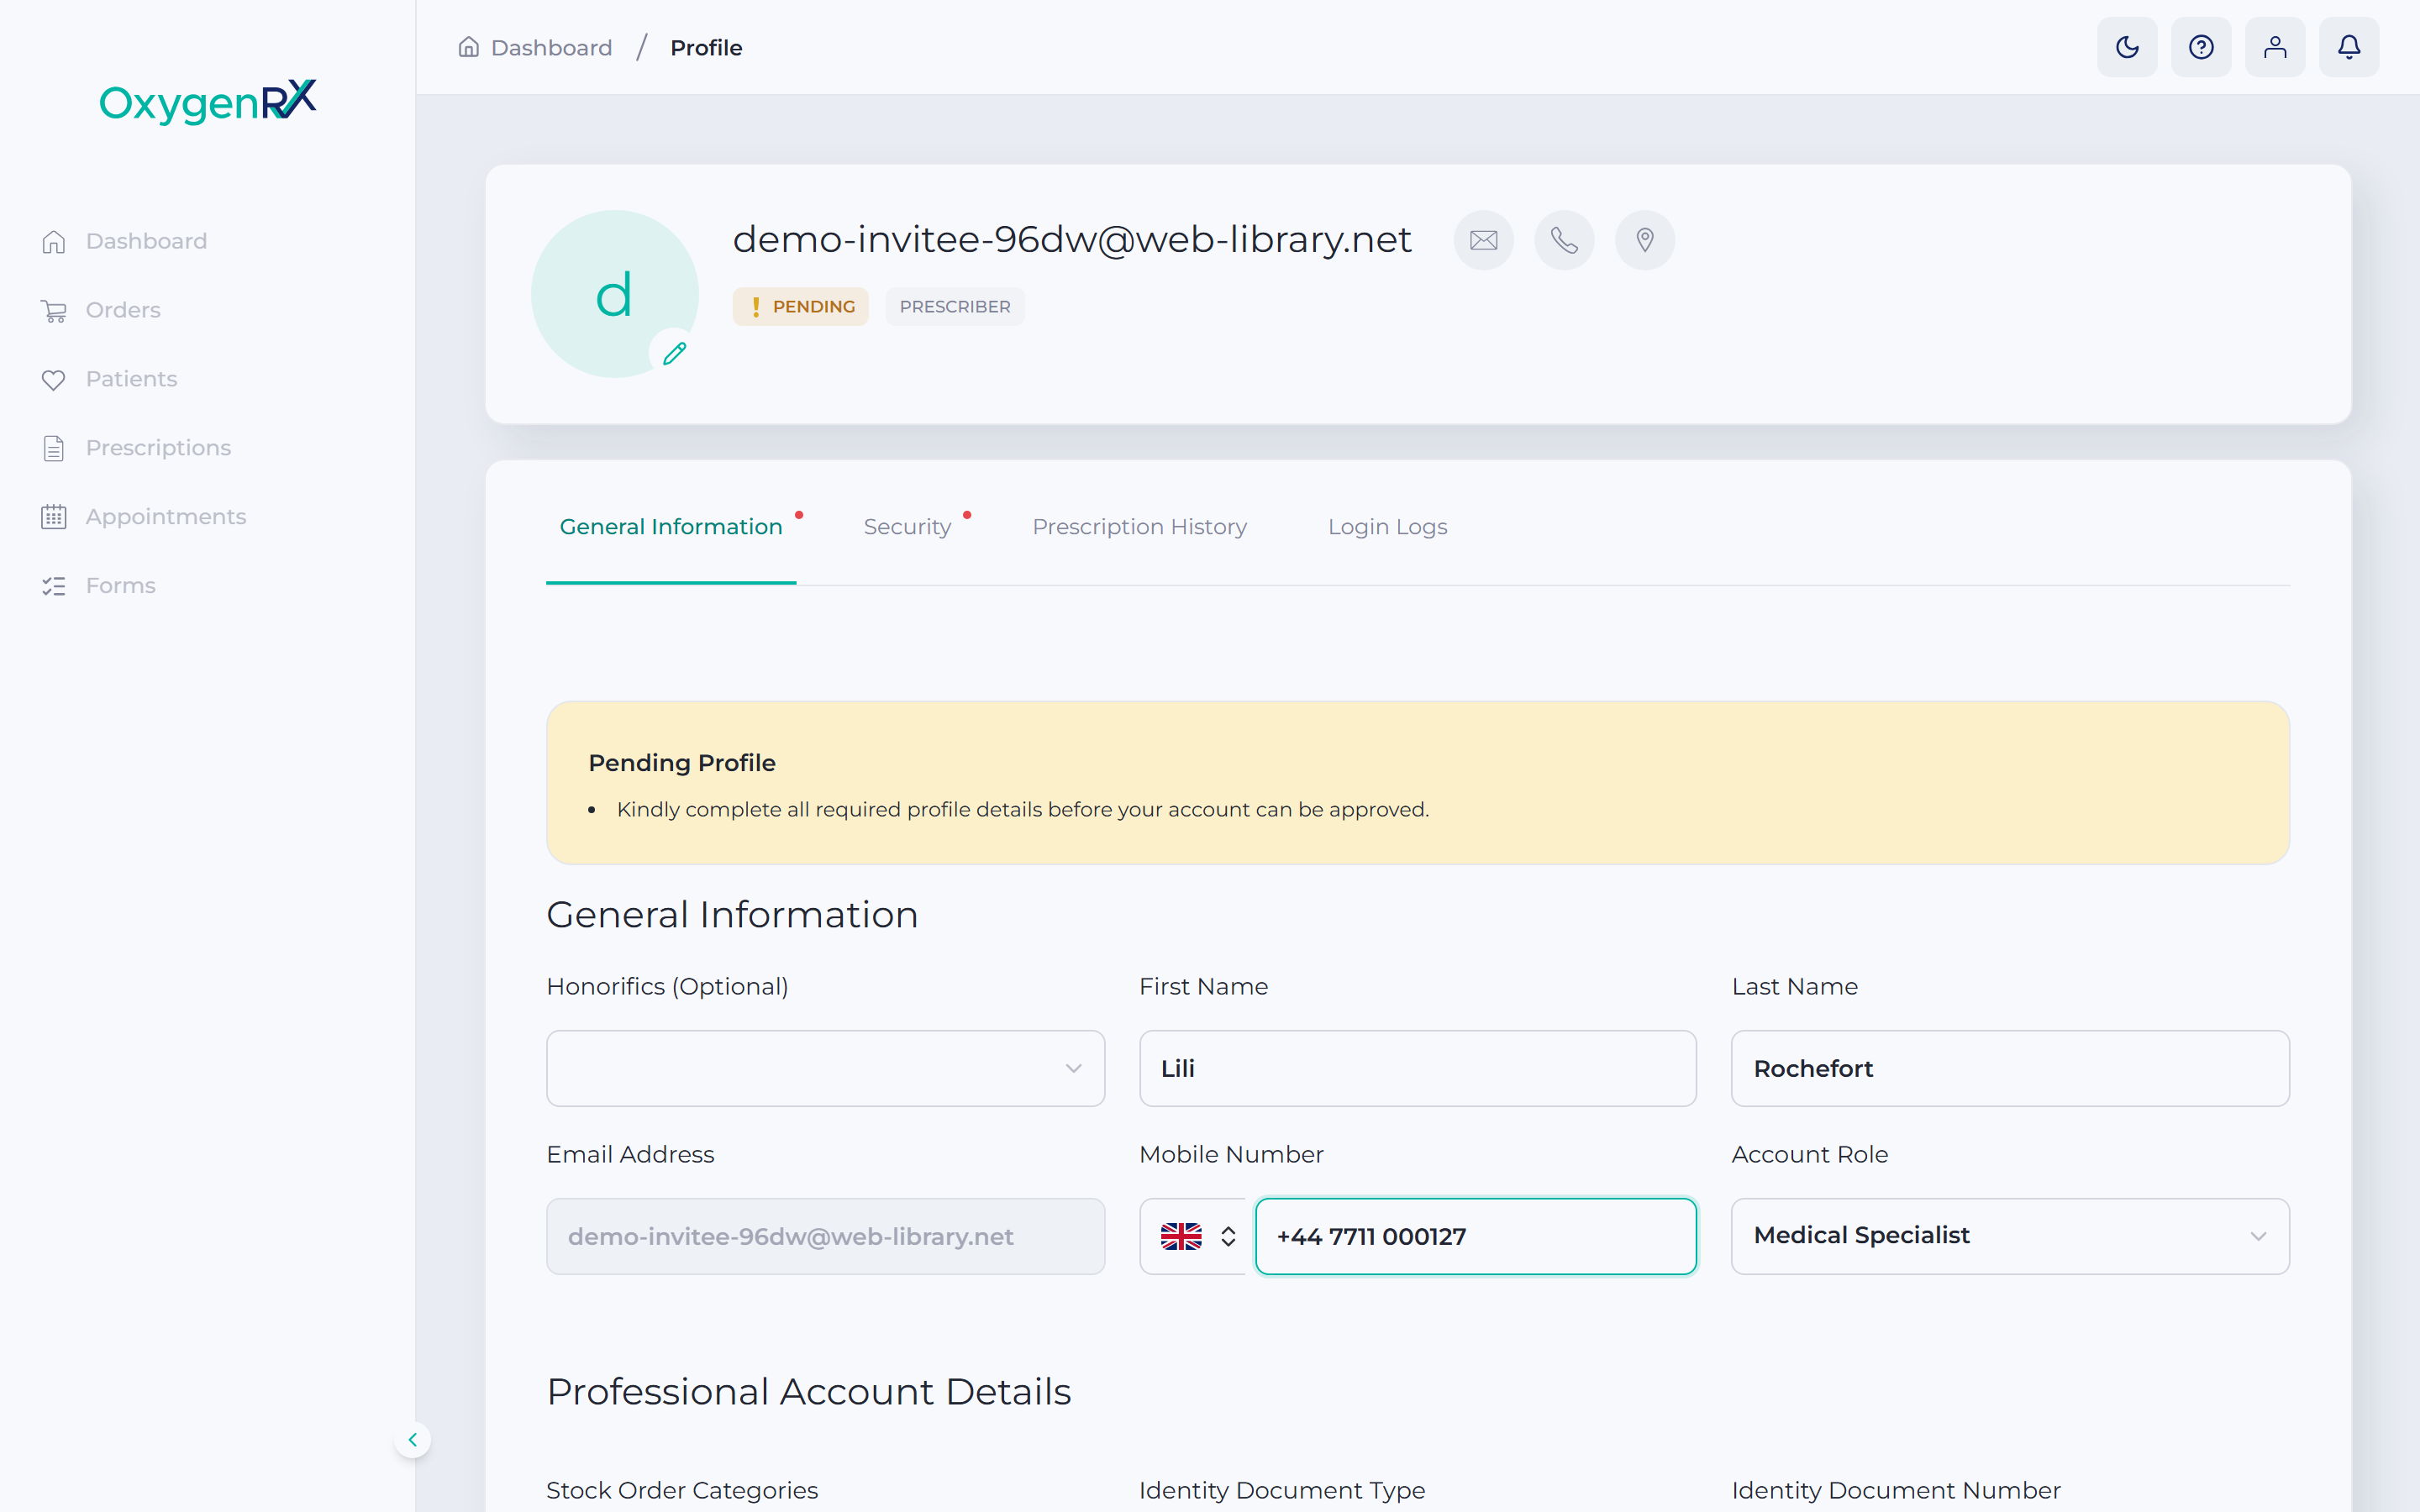
Task: Click the General Information section heading
Action: (732, 915)
